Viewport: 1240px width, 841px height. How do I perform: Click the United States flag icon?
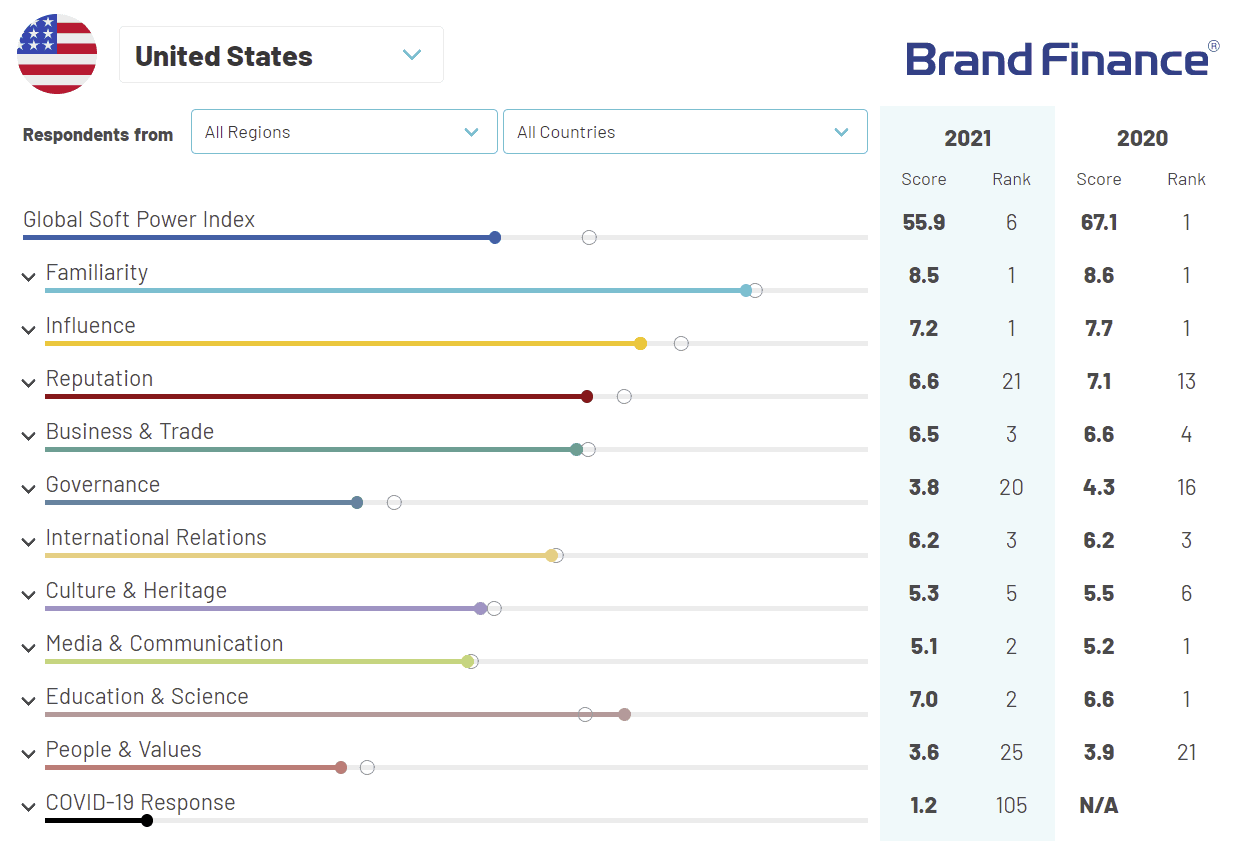[57, 55]
